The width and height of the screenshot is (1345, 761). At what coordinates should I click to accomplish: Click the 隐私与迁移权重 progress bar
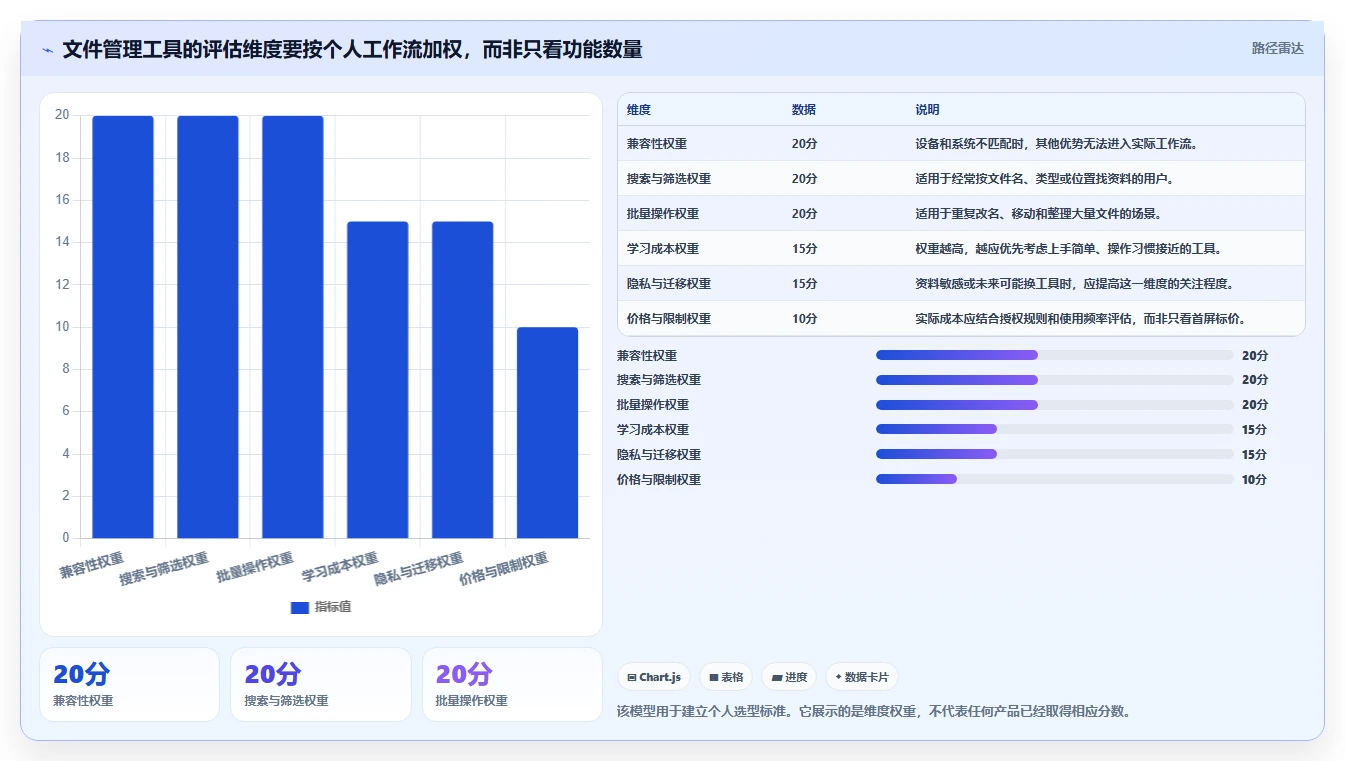1055,454
